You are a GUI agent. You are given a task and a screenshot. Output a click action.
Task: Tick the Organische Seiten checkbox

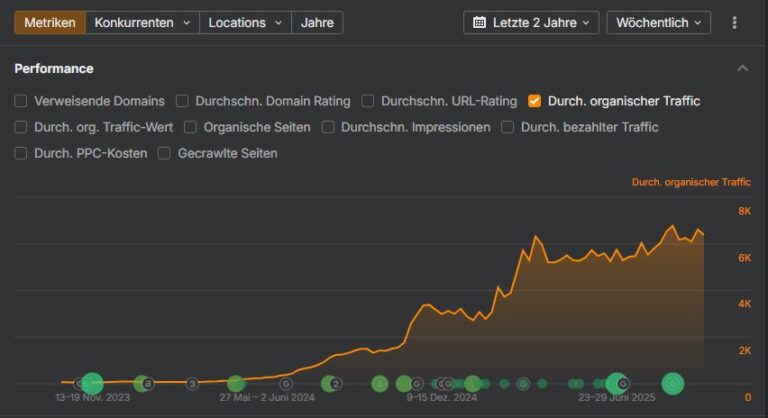point(190,127)
